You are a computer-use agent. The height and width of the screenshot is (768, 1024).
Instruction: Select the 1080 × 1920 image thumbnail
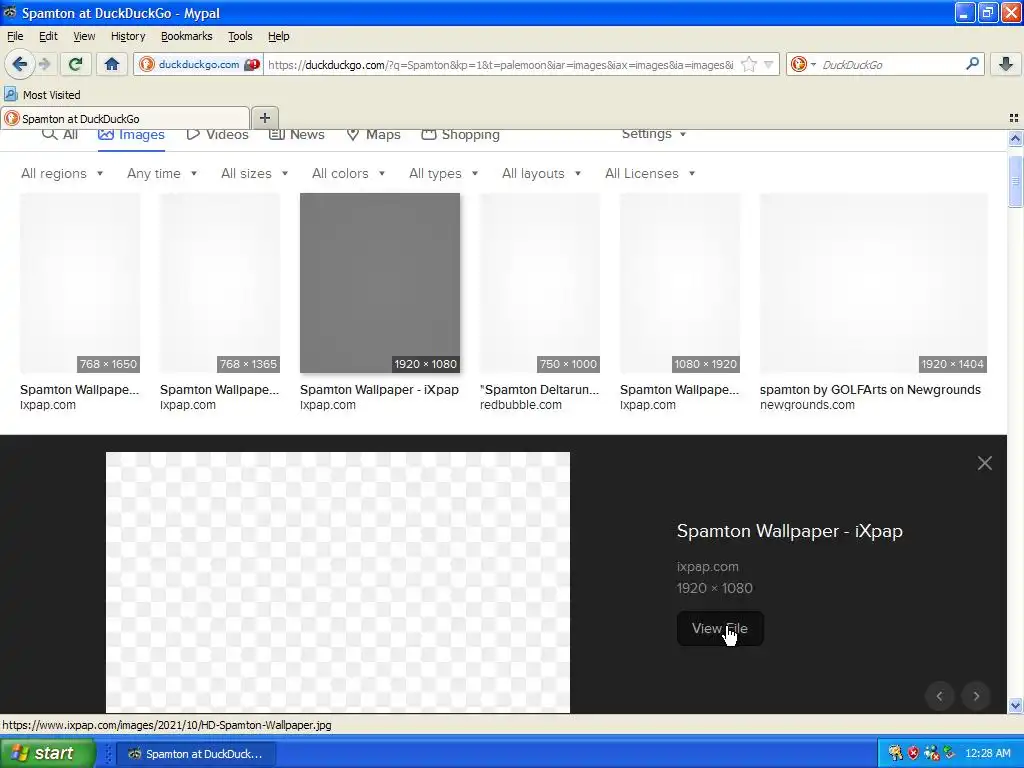pos(680,283)
